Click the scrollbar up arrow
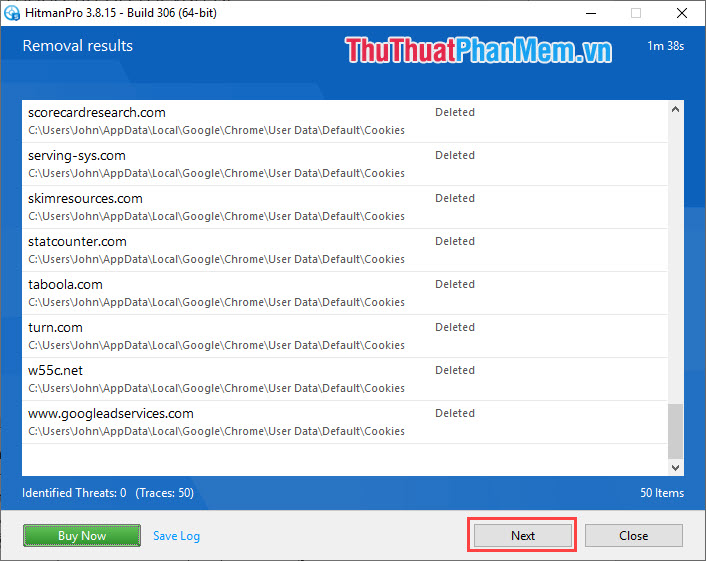The image size is (706, 561). click(x=675, y=109)
